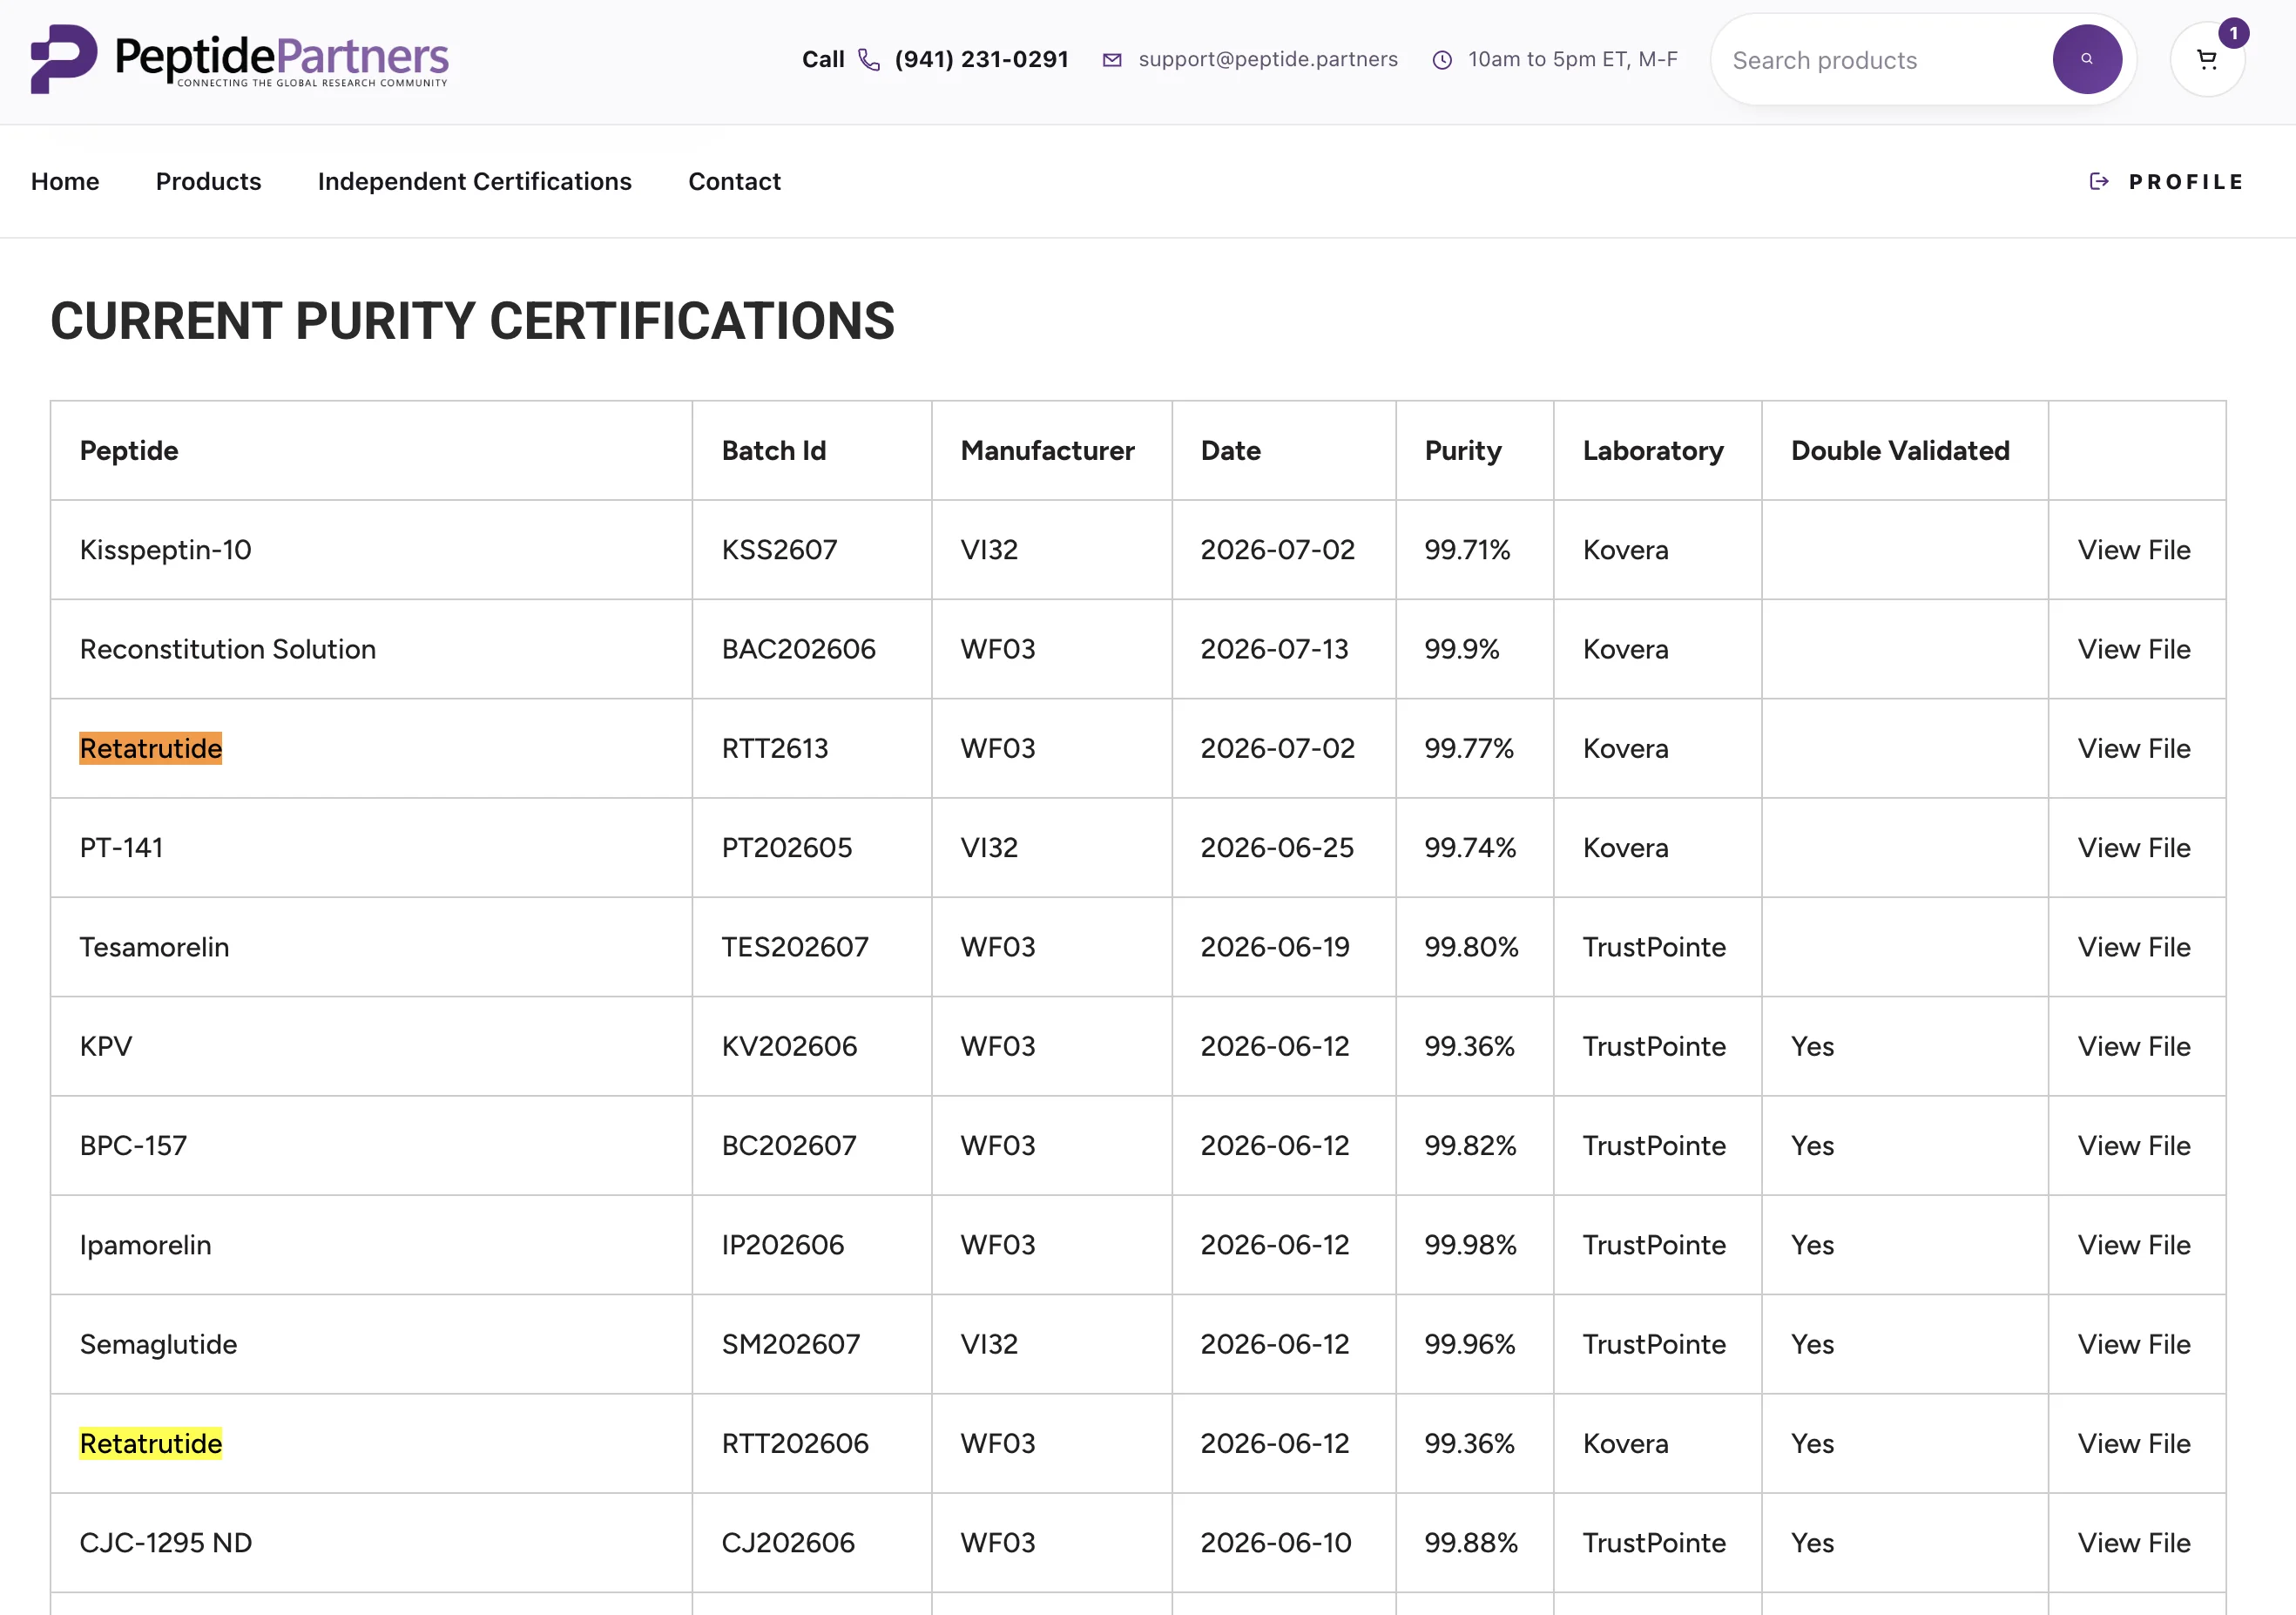
Task: Click batch id KSS2607
Action: tap(779, 549)
